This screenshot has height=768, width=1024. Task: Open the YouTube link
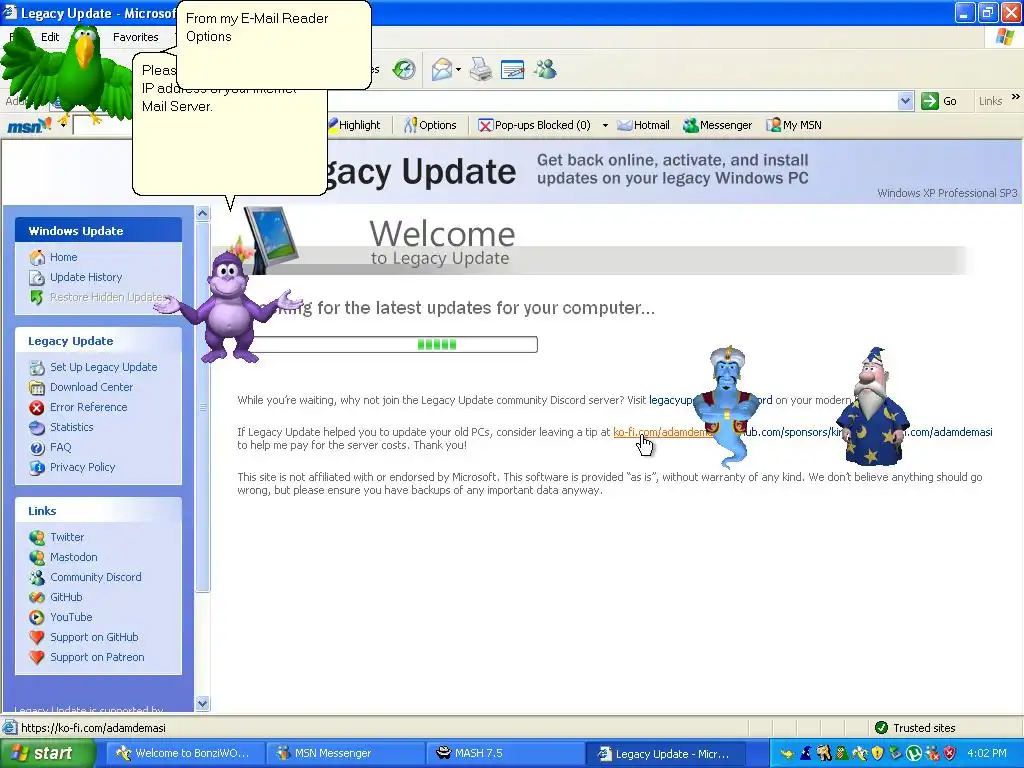pyautogui.click(x=71, y=617)
